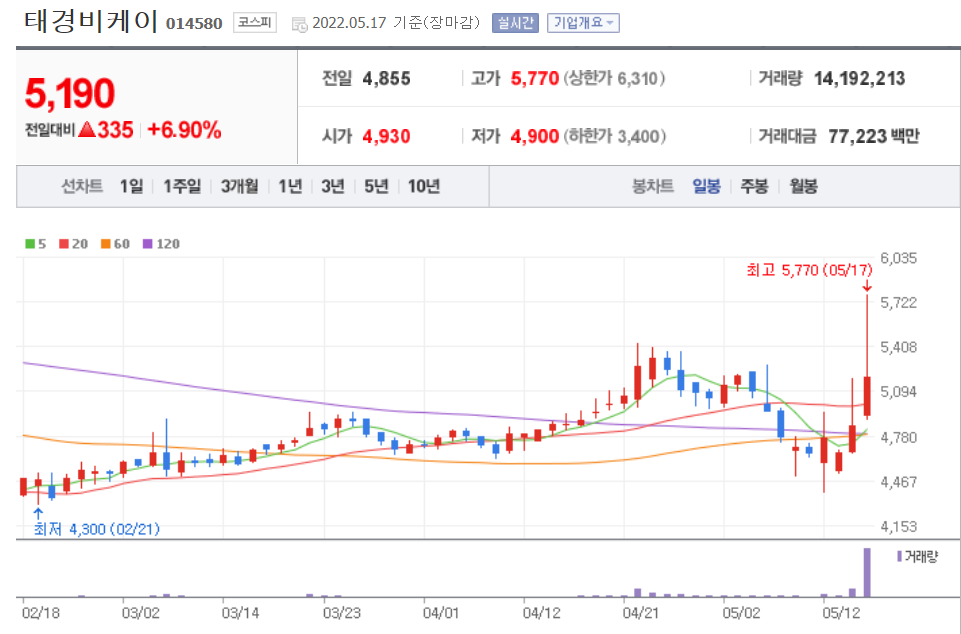Select the 5년 line chart tab

click(x=376, y=186)
